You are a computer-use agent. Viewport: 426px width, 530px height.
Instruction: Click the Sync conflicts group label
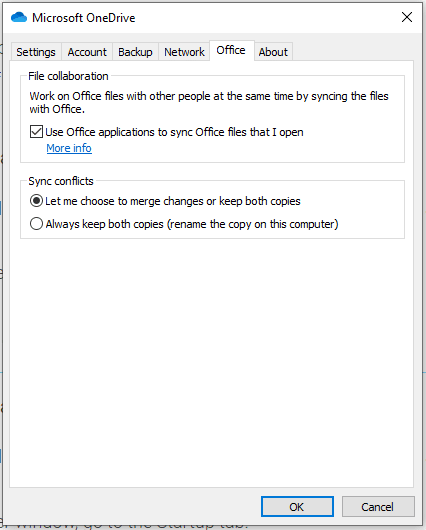coord(61,181)
